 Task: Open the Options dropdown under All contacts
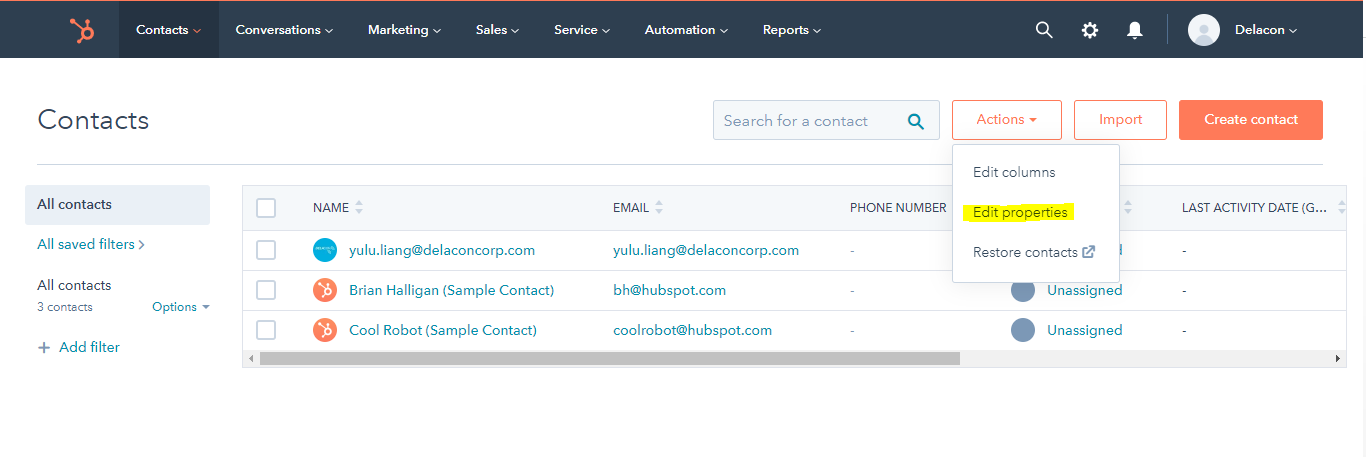click(x=181, y=307)
